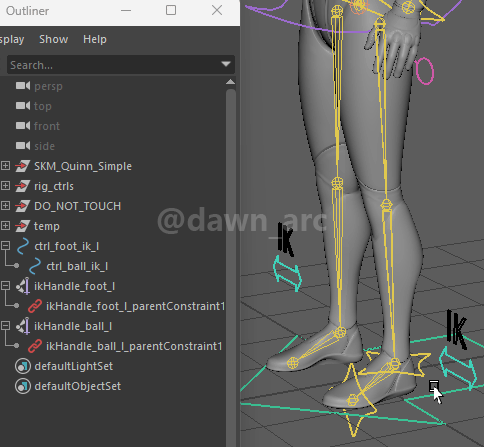484x447 pixels.
Task: Click the DO_NOT_TOUCH transform icon
Action: coord(23,206)
